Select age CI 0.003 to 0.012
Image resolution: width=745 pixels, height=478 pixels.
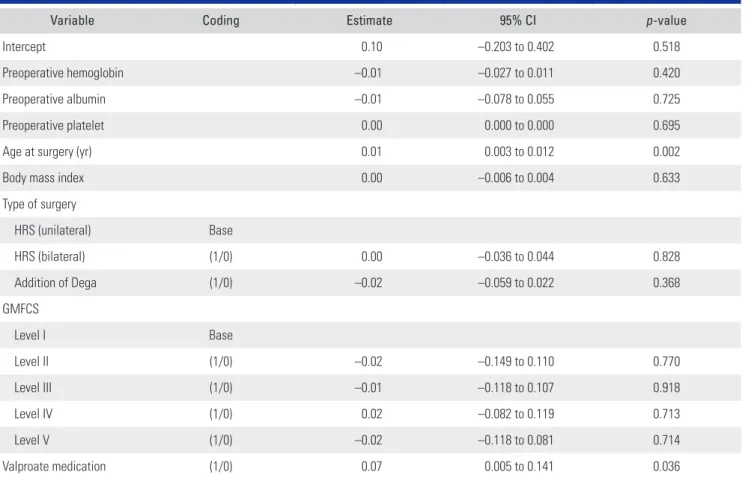(519, 152)
